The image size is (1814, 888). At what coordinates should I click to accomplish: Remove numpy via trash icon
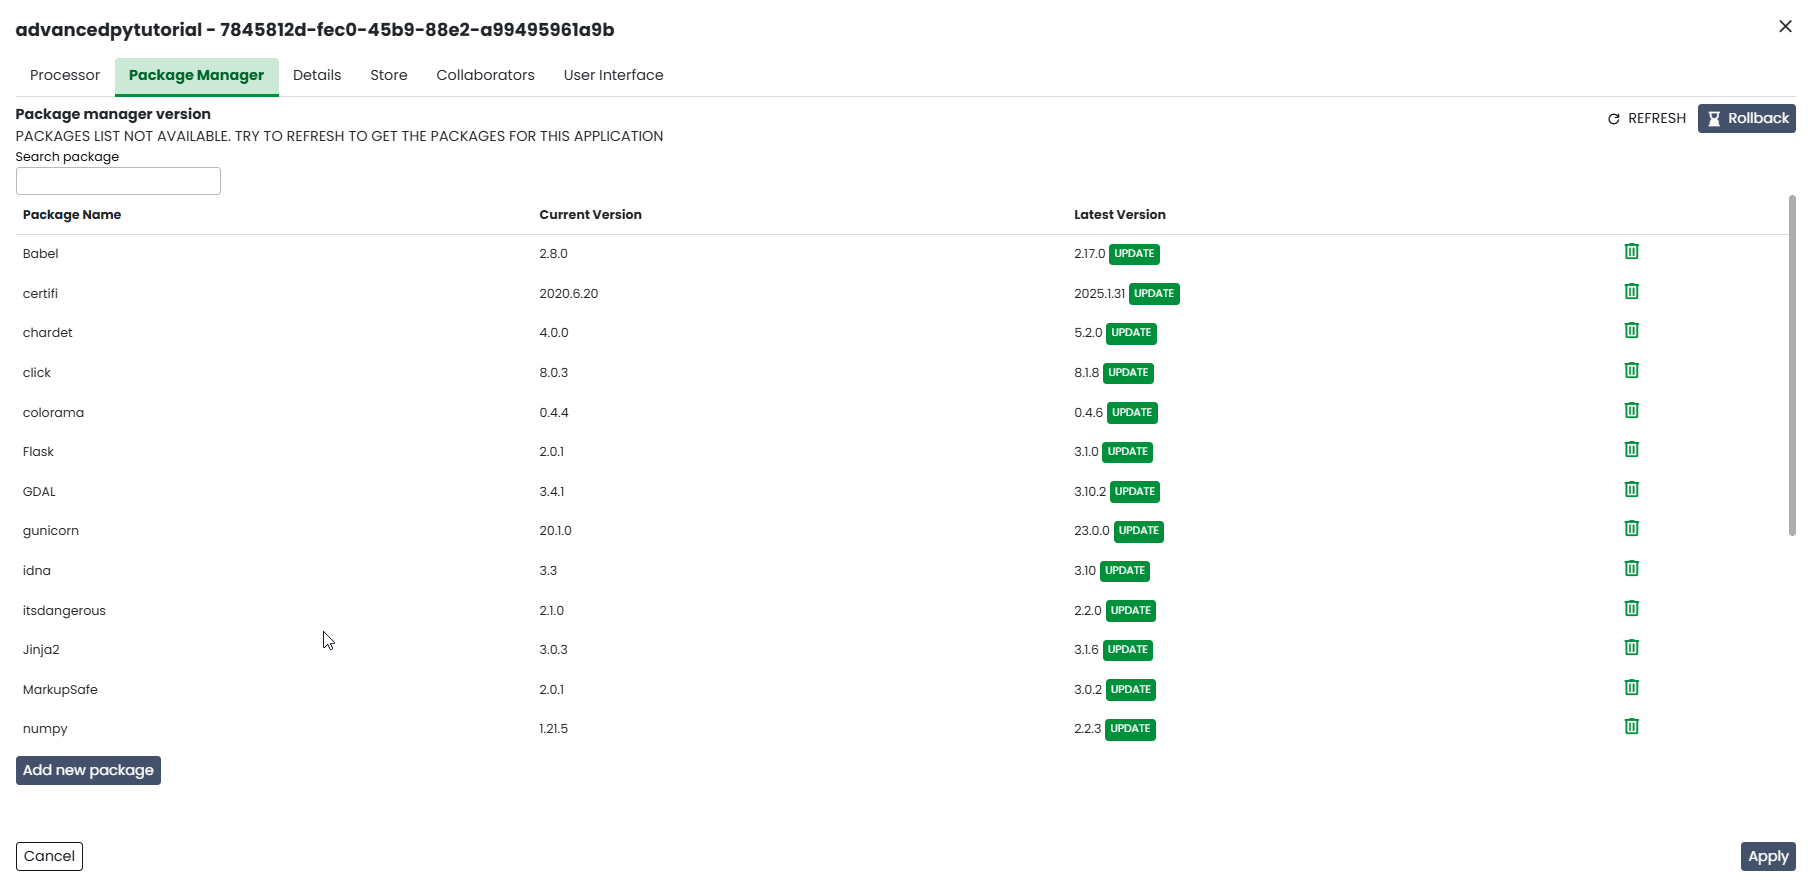[1631, 726]
